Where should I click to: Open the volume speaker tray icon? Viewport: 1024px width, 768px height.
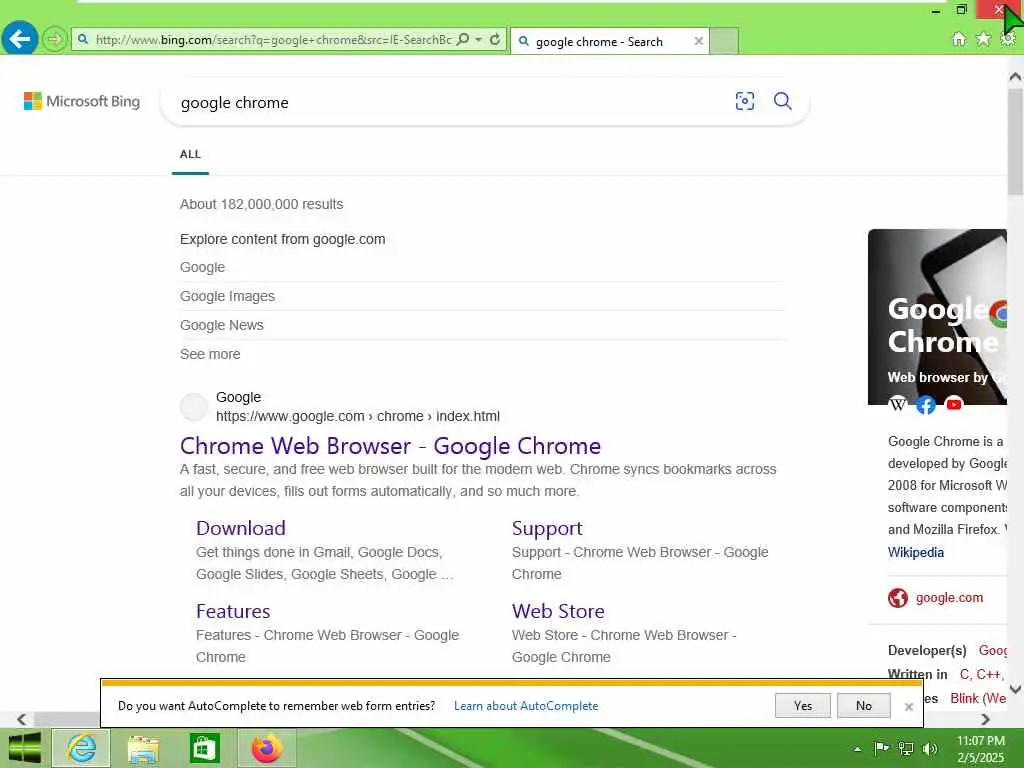pos(930,748)
